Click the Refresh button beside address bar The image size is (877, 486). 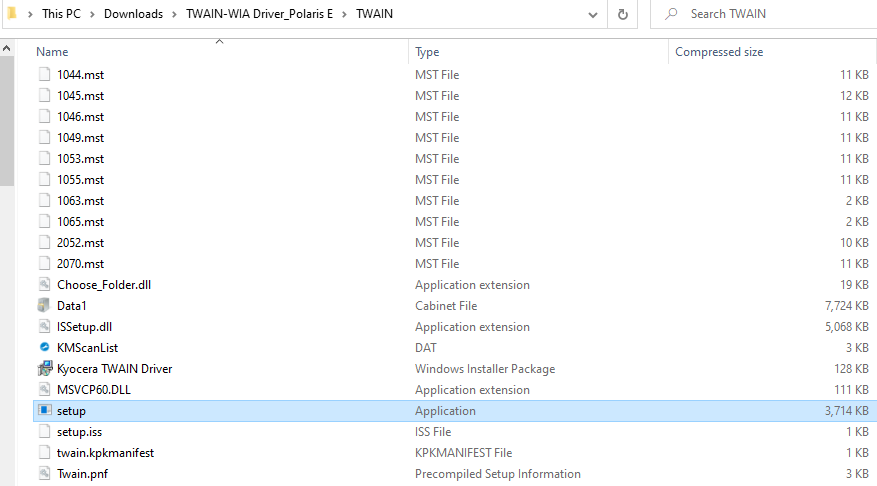(623, 14)
